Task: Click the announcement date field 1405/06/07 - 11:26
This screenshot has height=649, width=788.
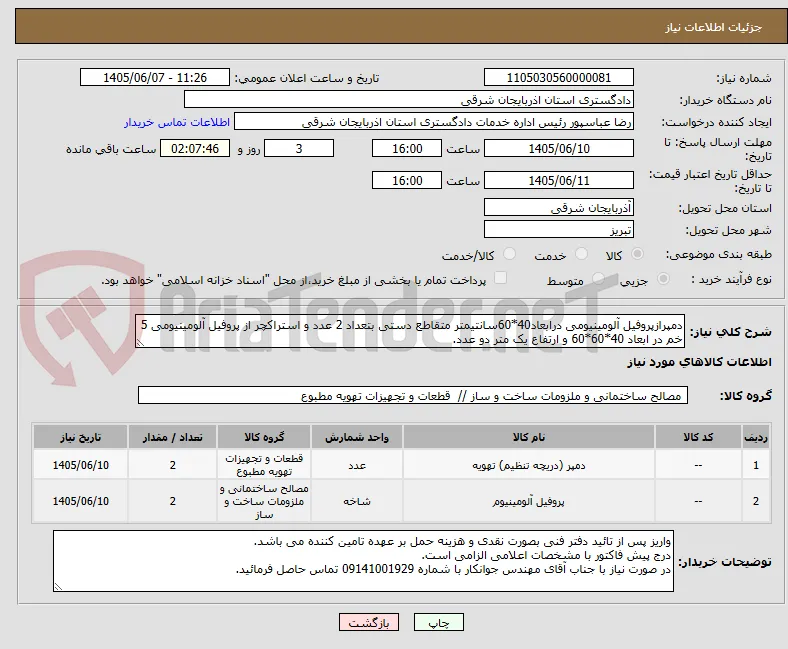Action: tap(155, 77)
